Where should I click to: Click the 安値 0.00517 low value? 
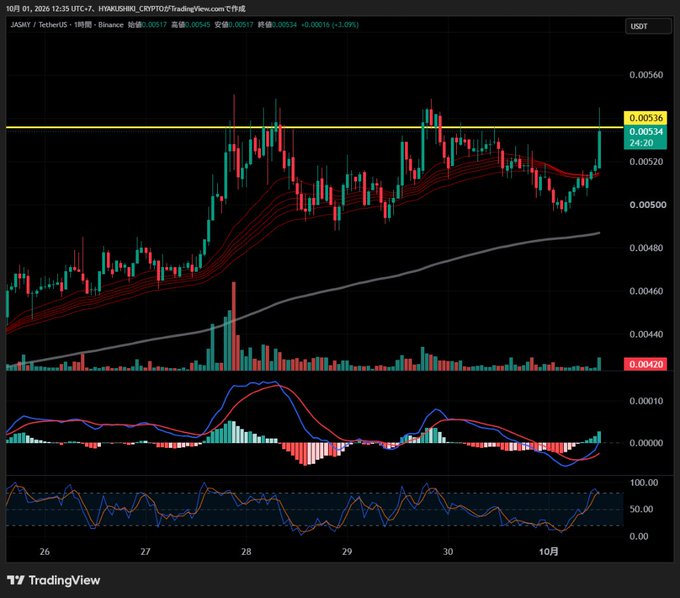tap(234, 25)
